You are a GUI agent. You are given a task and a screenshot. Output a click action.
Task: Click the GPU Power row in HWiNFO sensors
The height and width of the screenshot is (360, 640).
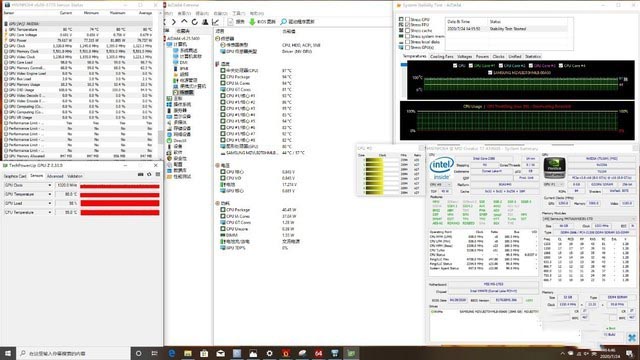pyautogui.click(x=79, y=40)
